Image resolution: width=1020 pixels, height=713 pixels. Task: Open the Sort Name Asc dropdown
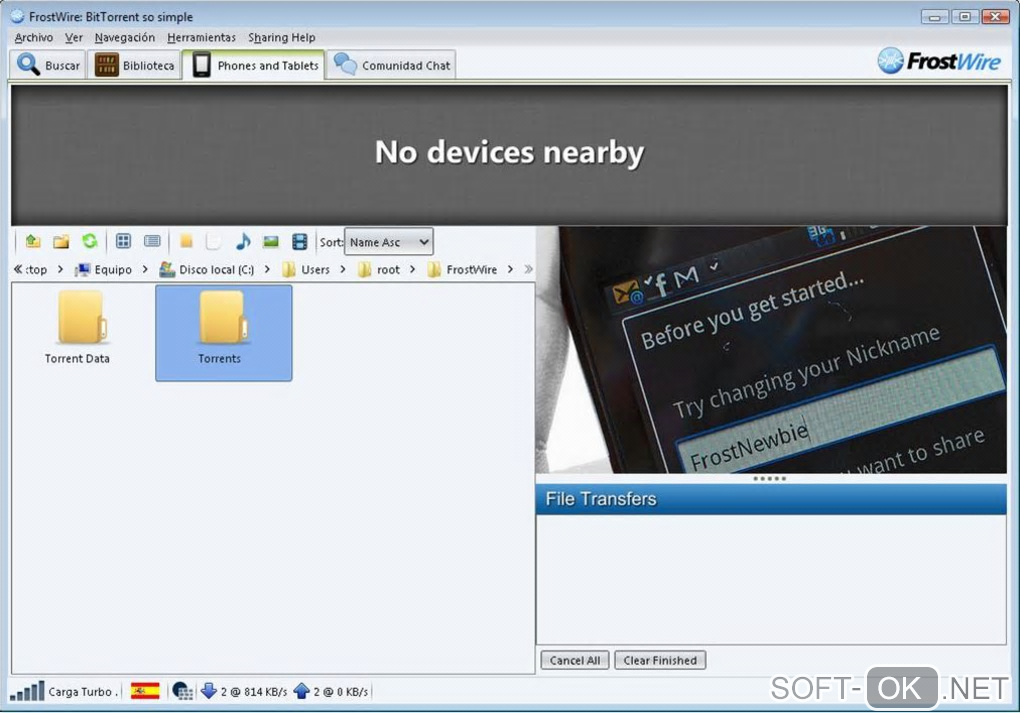(388, 242)
